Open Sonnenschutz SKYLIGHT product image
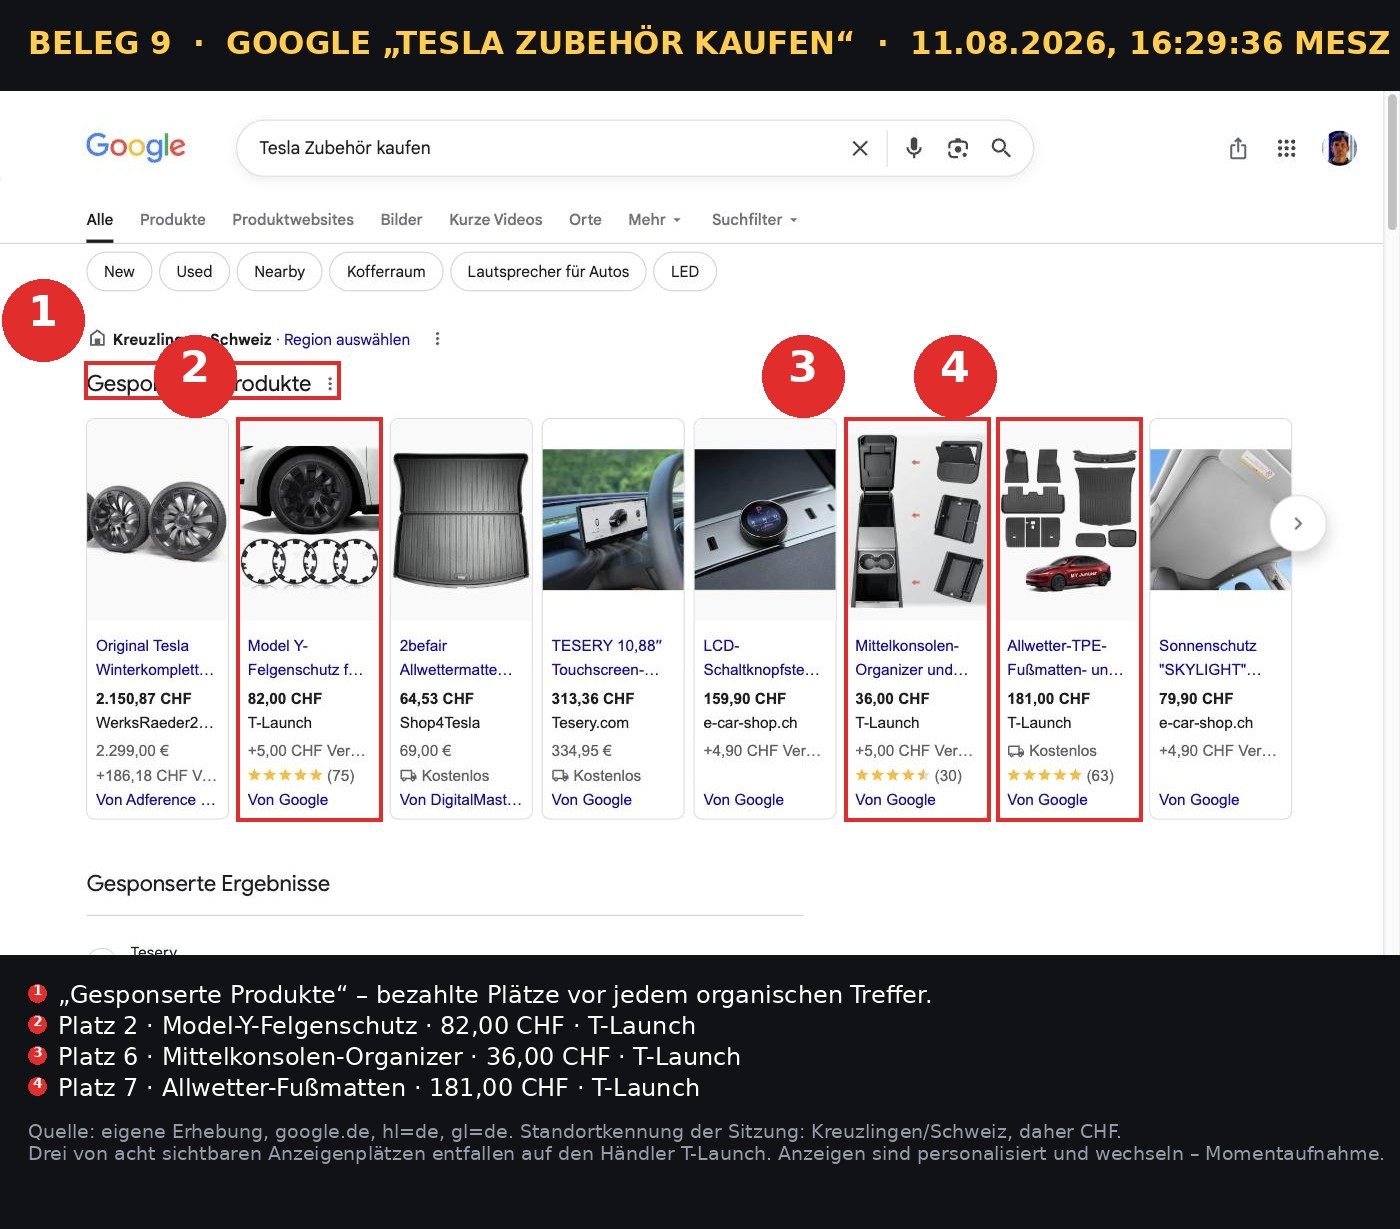Image resolution: width=1400 pixels, height=1229 pixels. 1221,520
